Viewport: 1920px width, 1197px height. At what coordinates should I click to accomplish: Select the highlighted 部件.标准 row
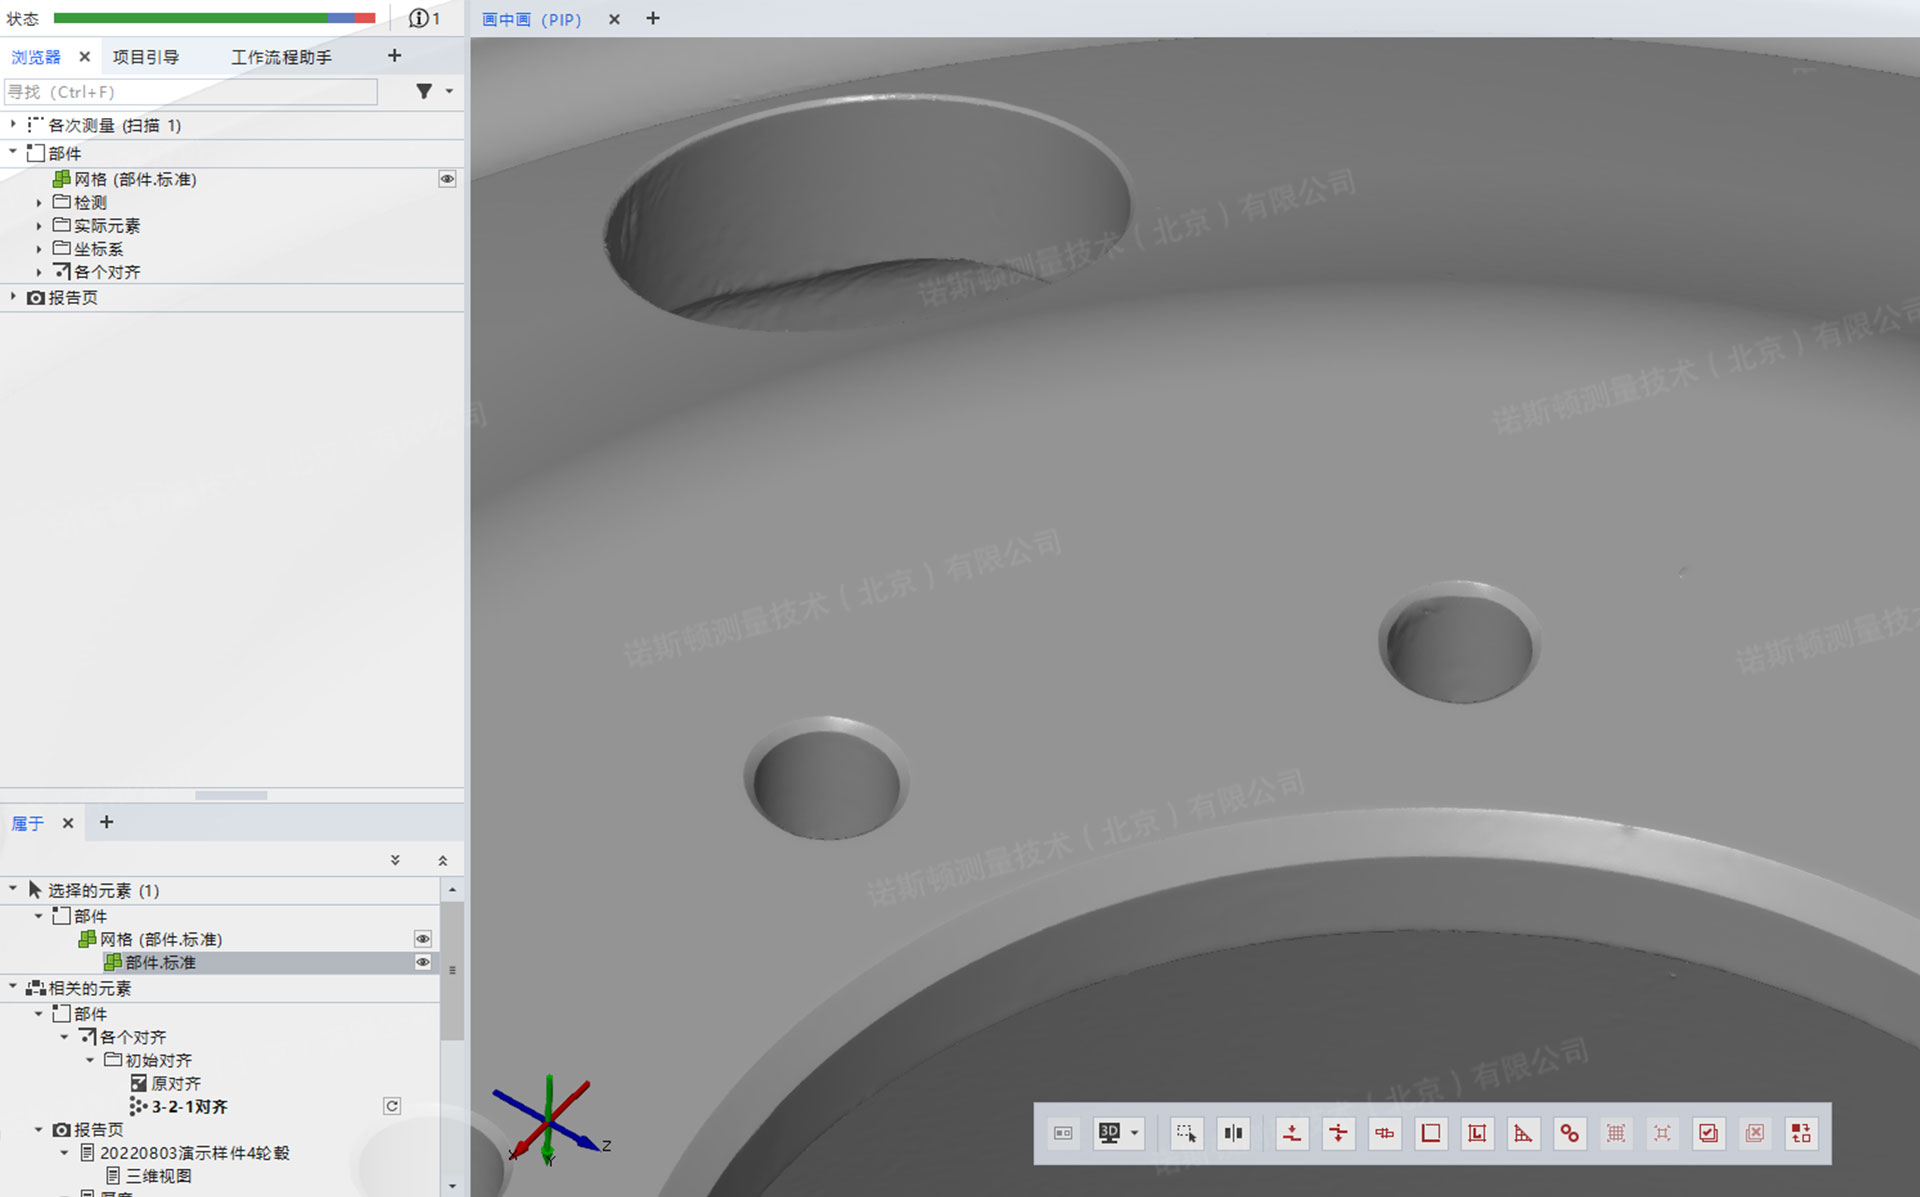[219, 962]
